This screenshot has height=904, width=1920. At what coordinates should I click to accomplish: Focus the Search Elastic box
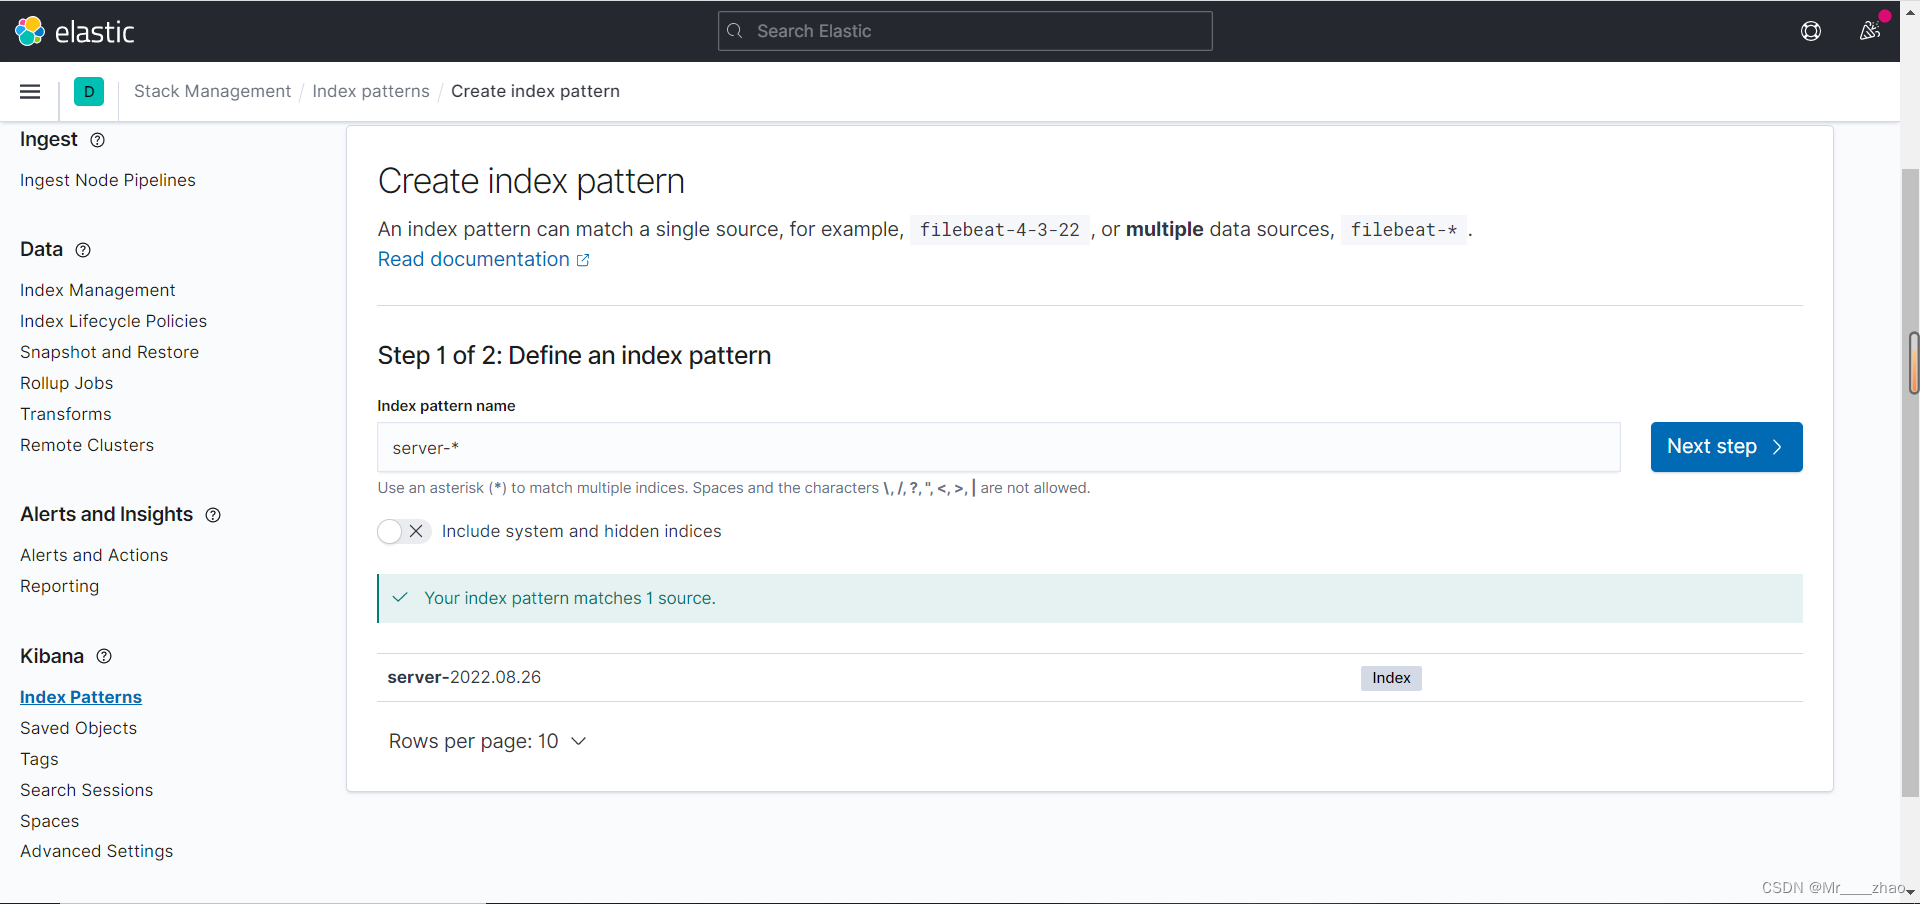(x=965, y=31)
